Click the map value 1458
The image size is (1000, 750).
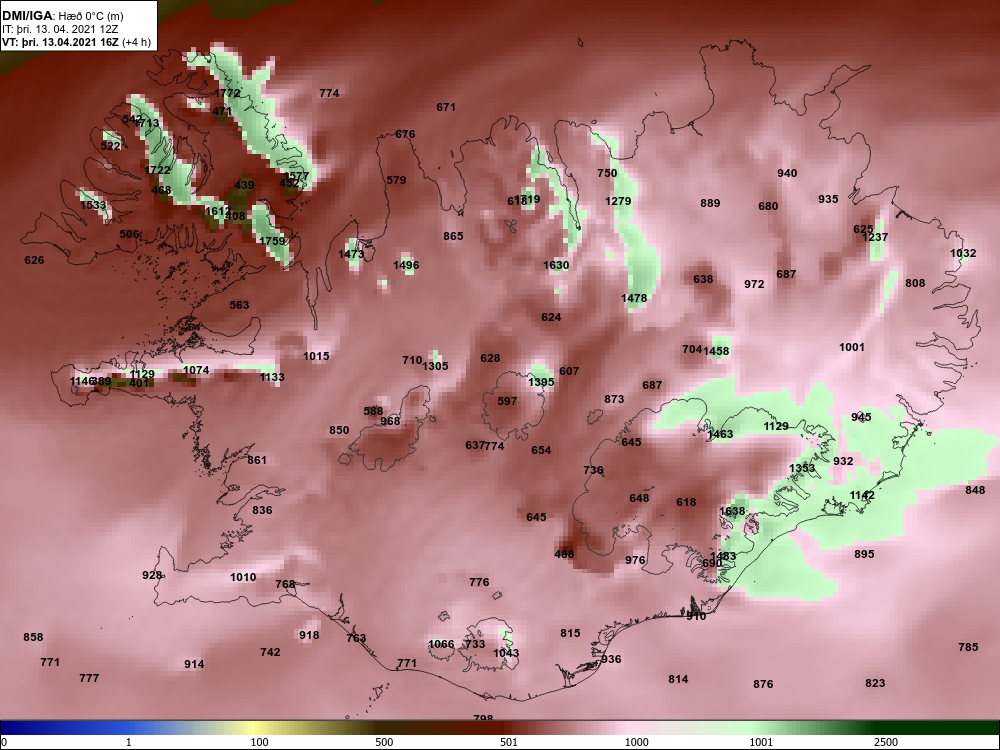pyautogui.click(x=716, y=351)
